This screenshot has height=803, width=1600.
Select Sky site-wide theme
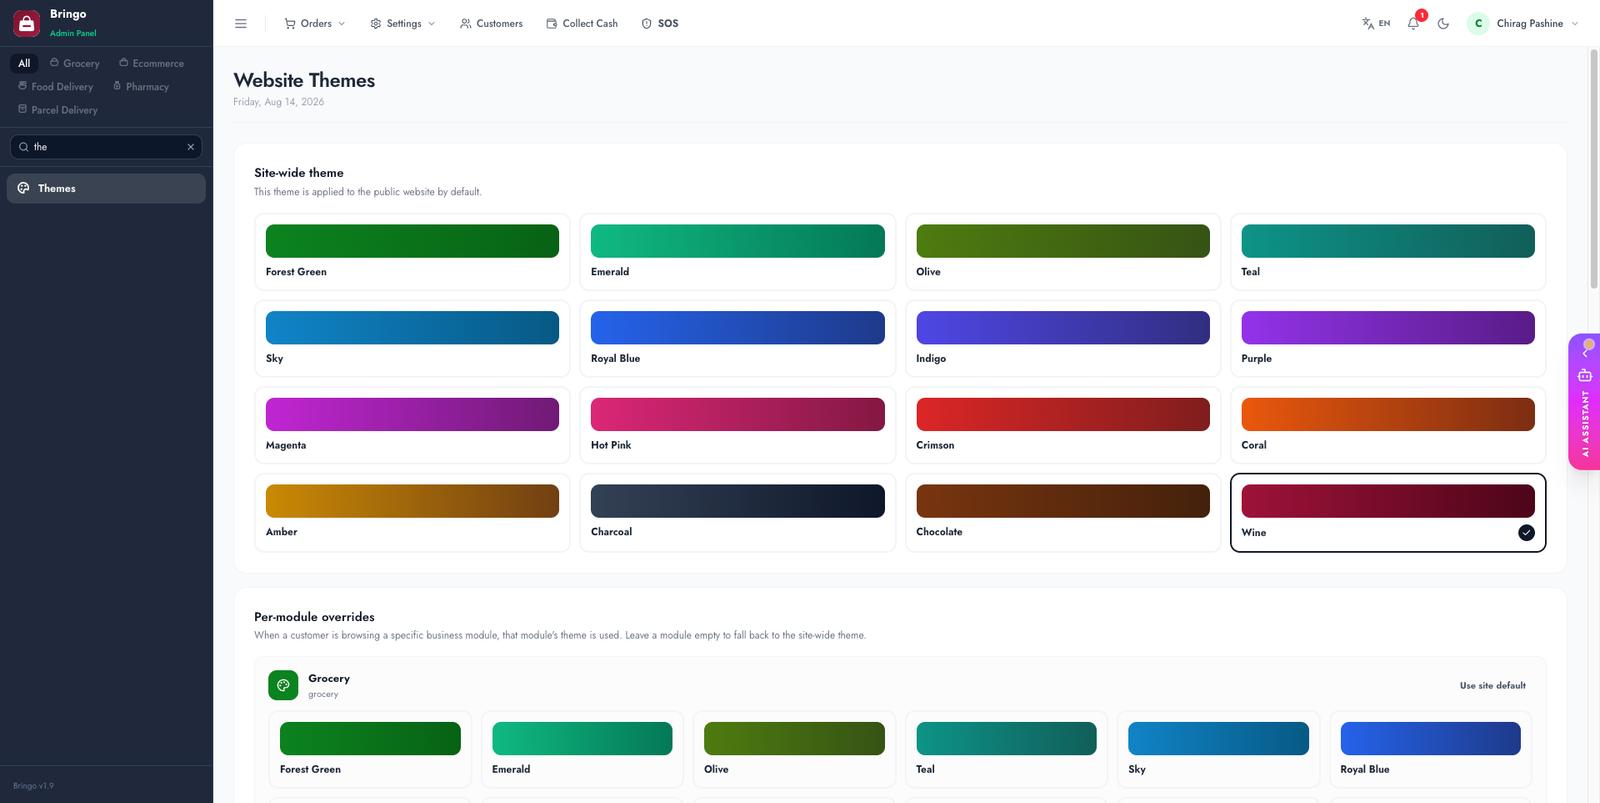click(x=412, y=339)
